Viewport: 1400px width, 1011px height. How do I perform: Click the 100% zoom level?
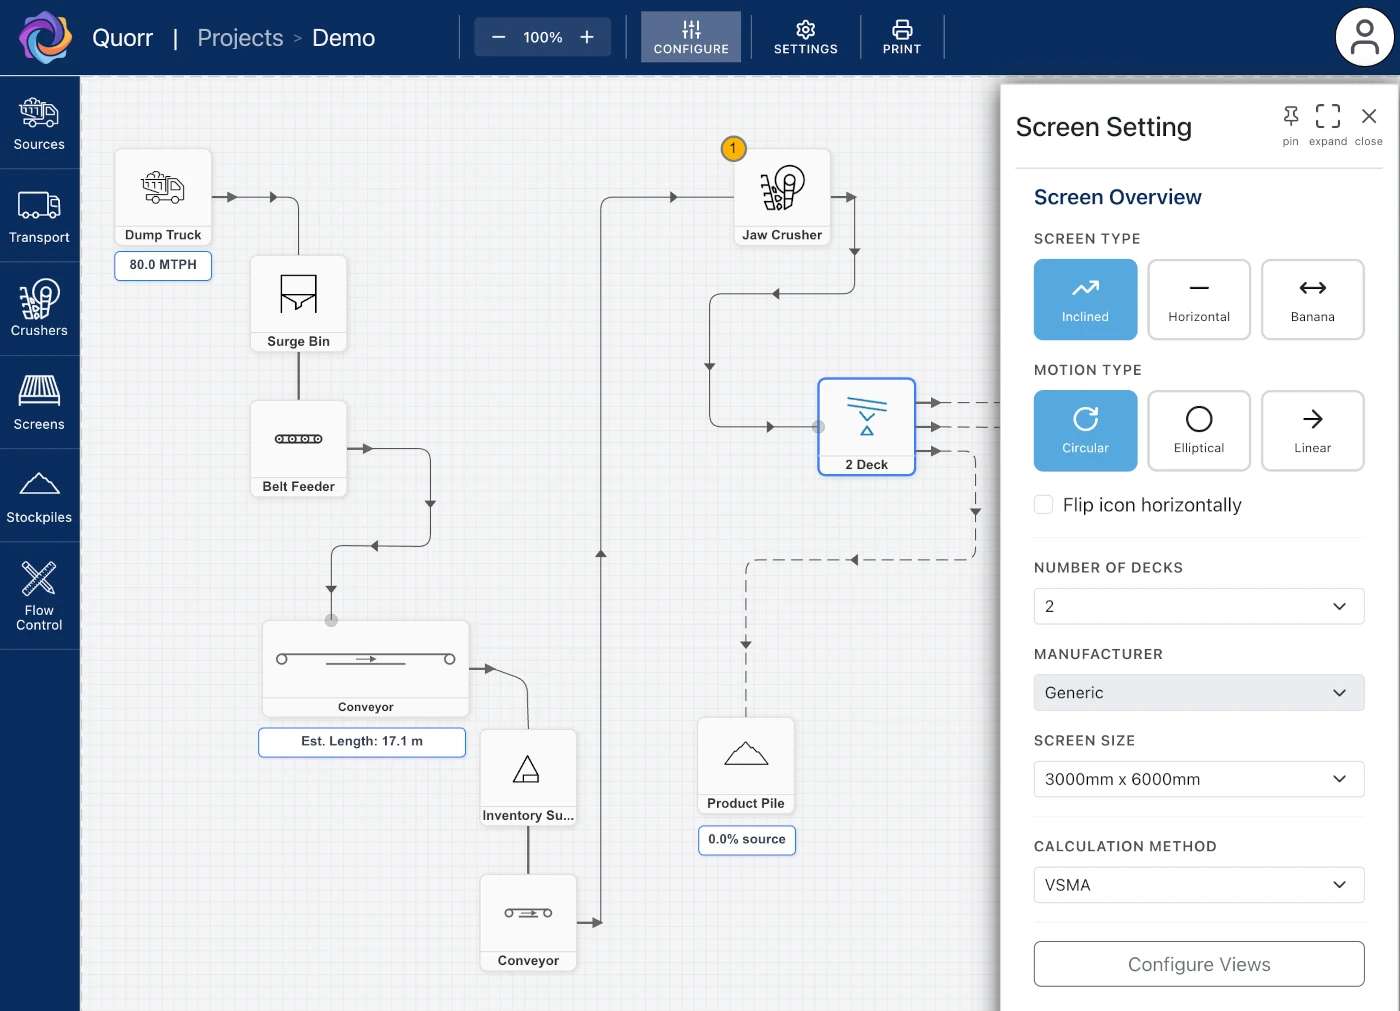pyautogui.click(x=543, y=37)
